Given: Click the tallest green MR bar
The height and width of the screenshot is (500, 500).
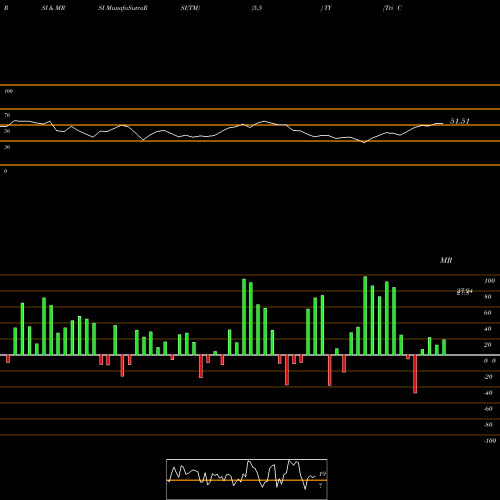Looking at the screenshot, I should click(x=365, y=315).
